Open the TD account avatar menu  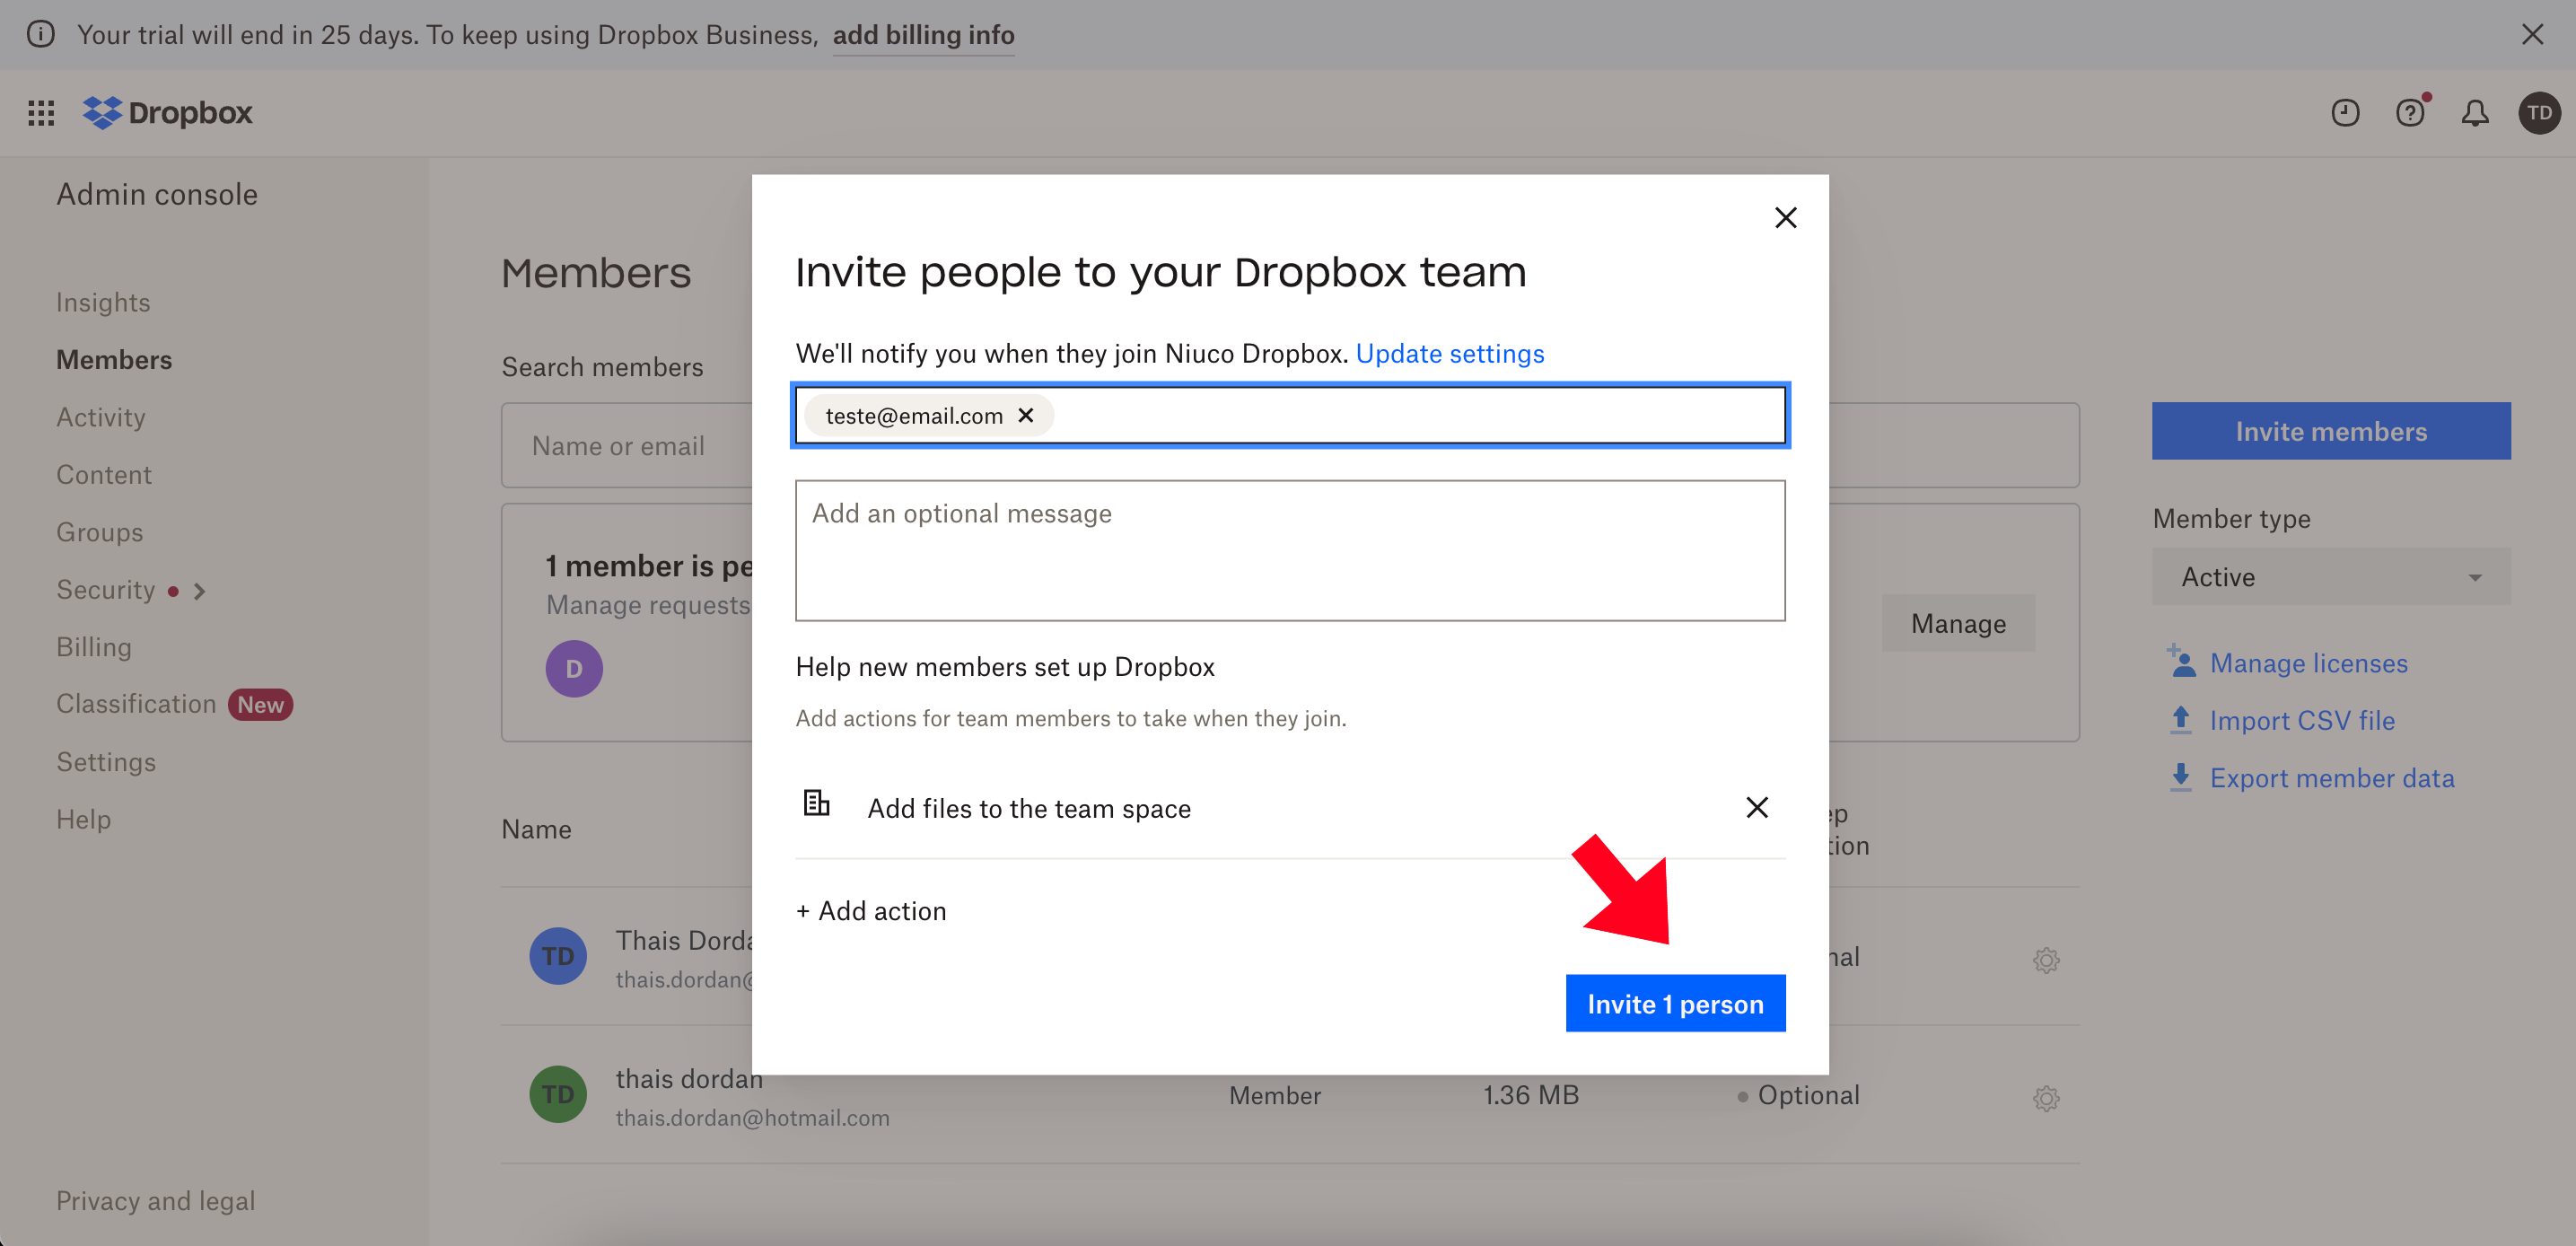2538,113
